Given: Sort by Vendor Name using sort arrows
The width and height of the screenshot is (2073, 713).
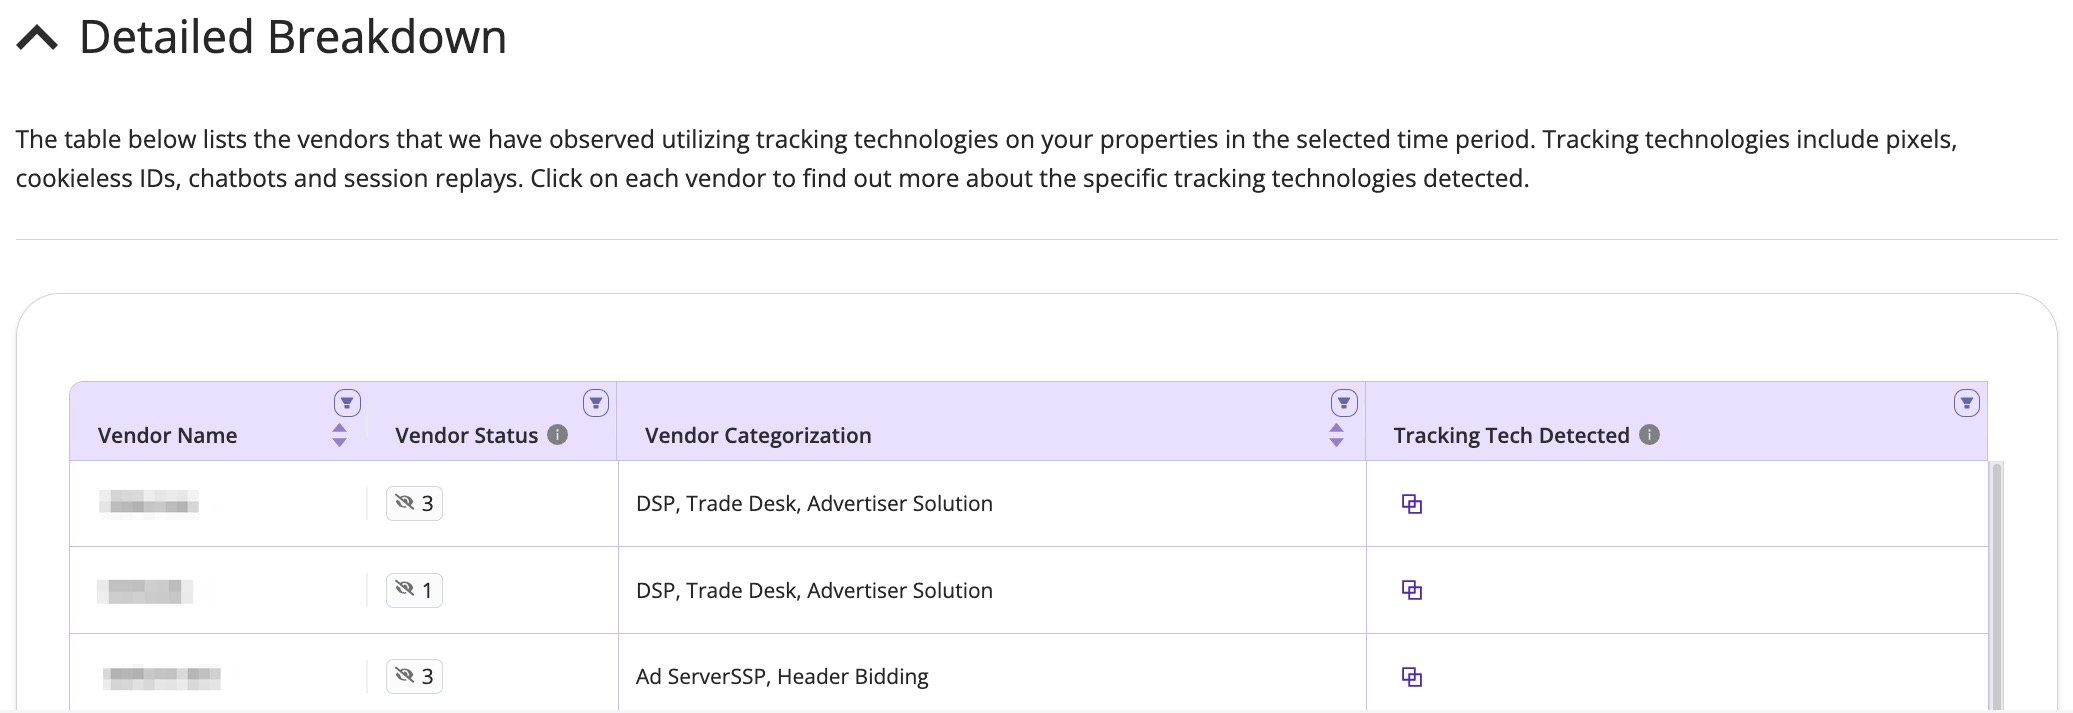Looking at the screenshot, I should (x=339, y=435).
